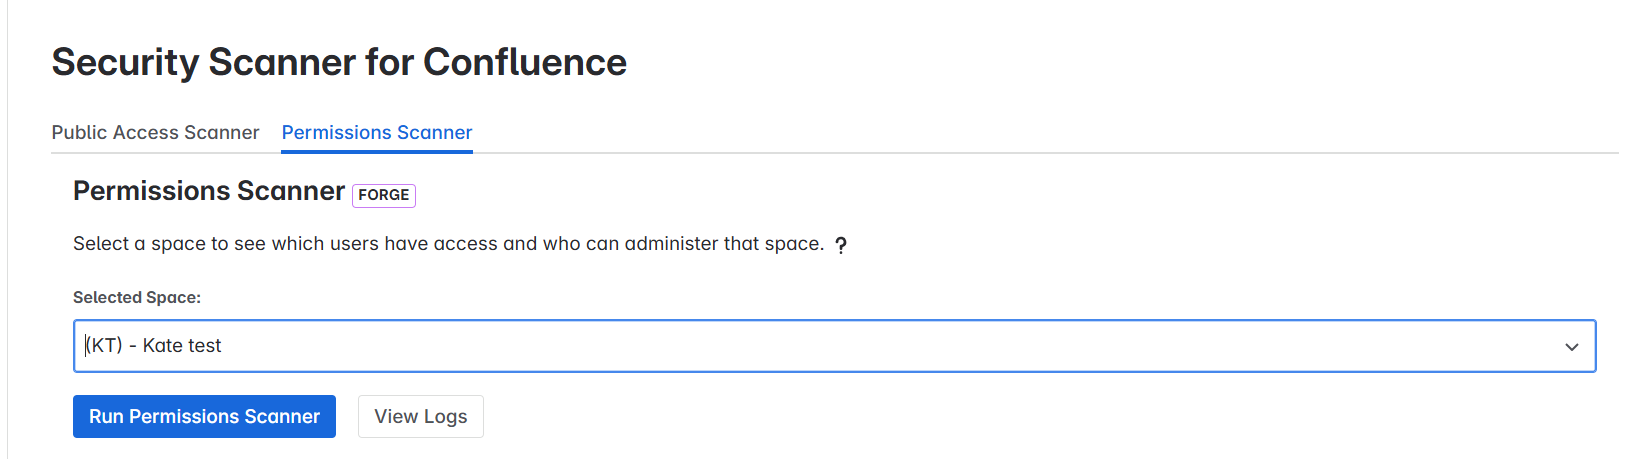
Task: Click the FORGE badge label
Action: click(384, 195)
